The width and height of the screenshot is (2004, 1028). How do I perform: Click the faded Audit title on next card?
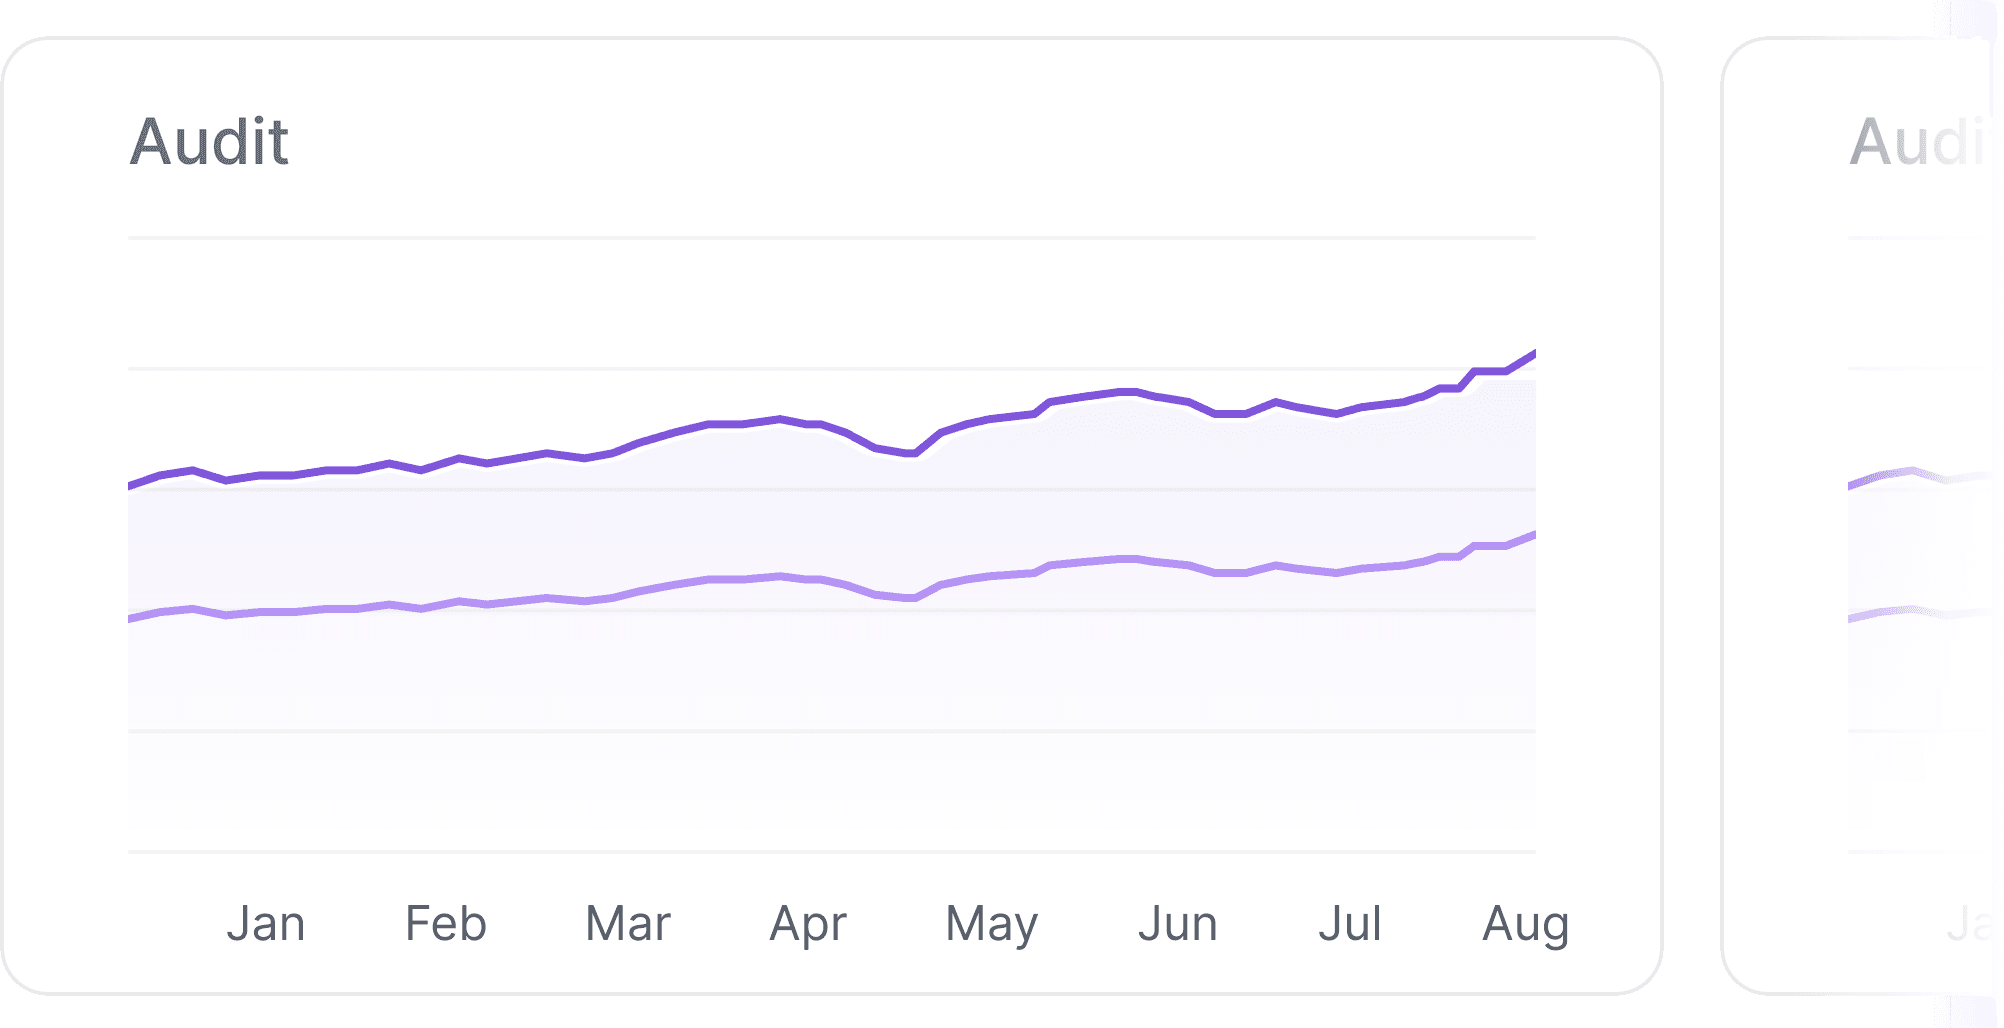coord(1915,142)
